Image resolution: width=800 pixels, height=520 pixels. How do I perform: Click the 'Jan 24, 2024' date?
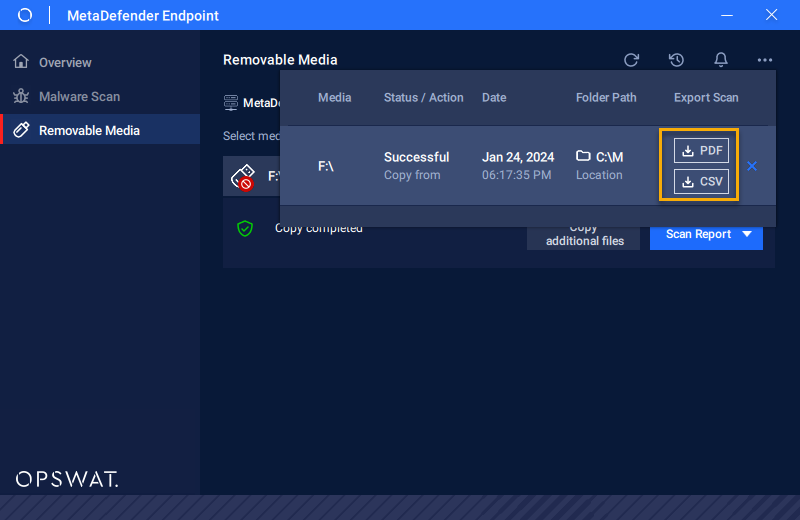518,157
